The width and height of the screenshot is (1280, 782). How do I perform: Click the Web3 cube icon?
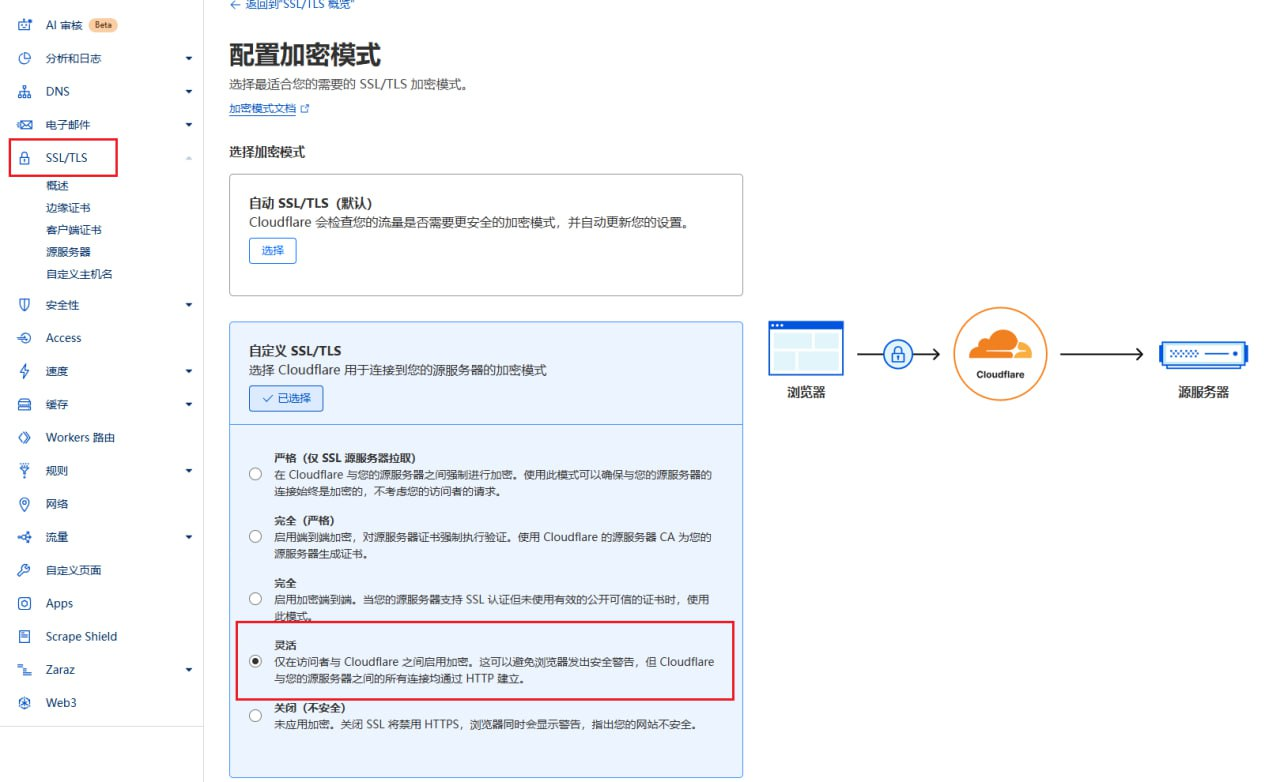point(25,702)
